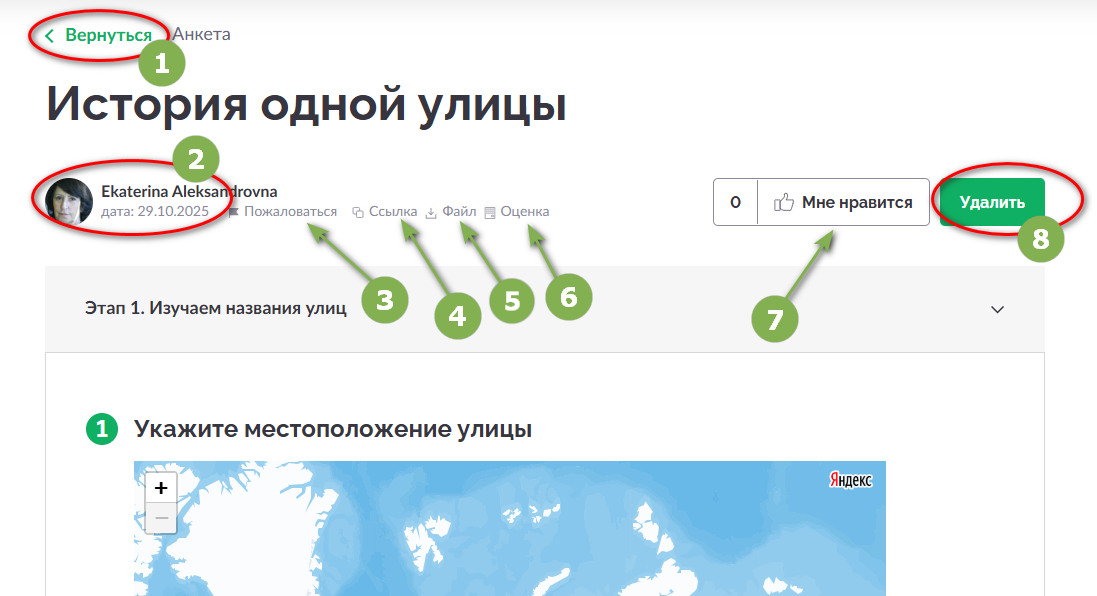Toggle the chevron on the Этап 1 panel
This screenshot has height=596, width=1097.
coord(997,309)
